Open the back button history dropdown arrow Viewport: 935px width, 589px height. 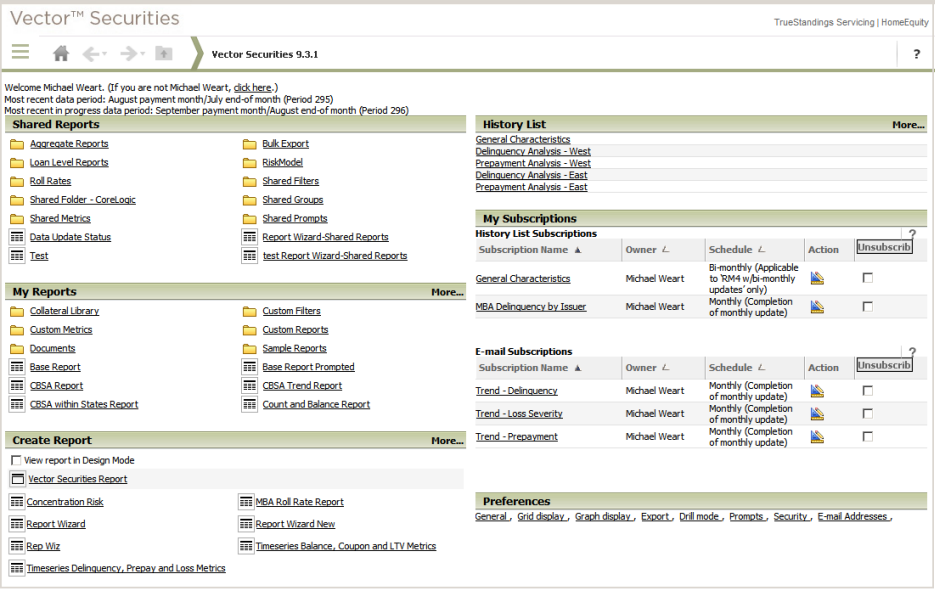pyautogui.click(x=104, y=54)
